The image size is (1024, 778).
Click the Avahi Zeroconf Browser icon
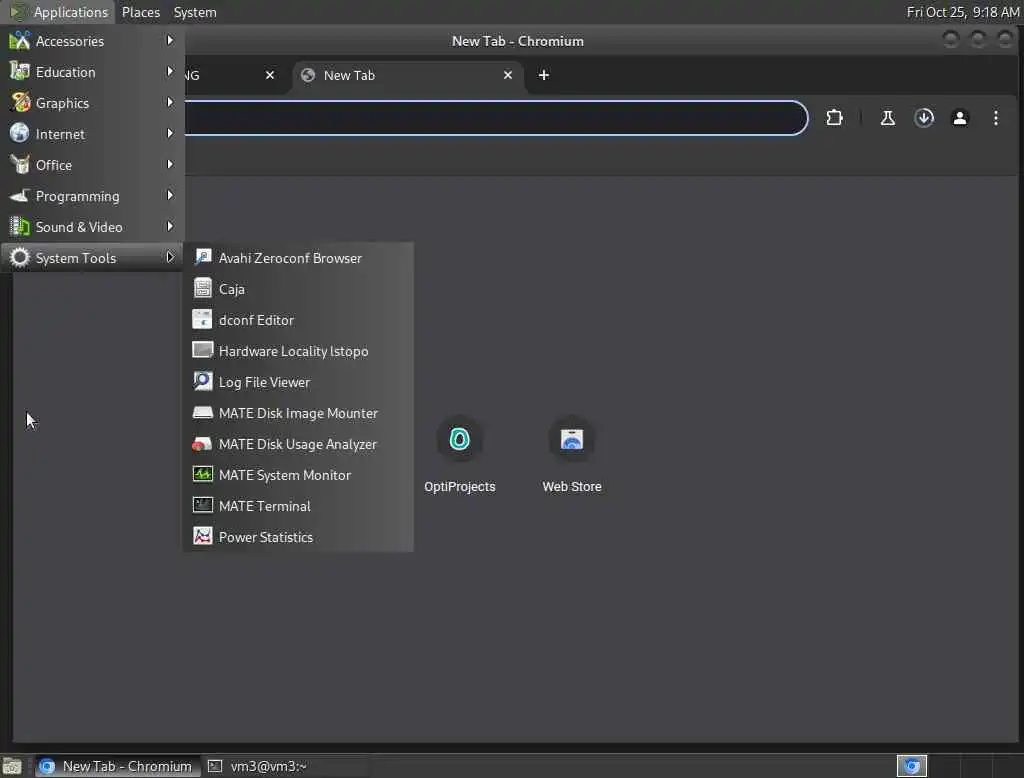202,257
